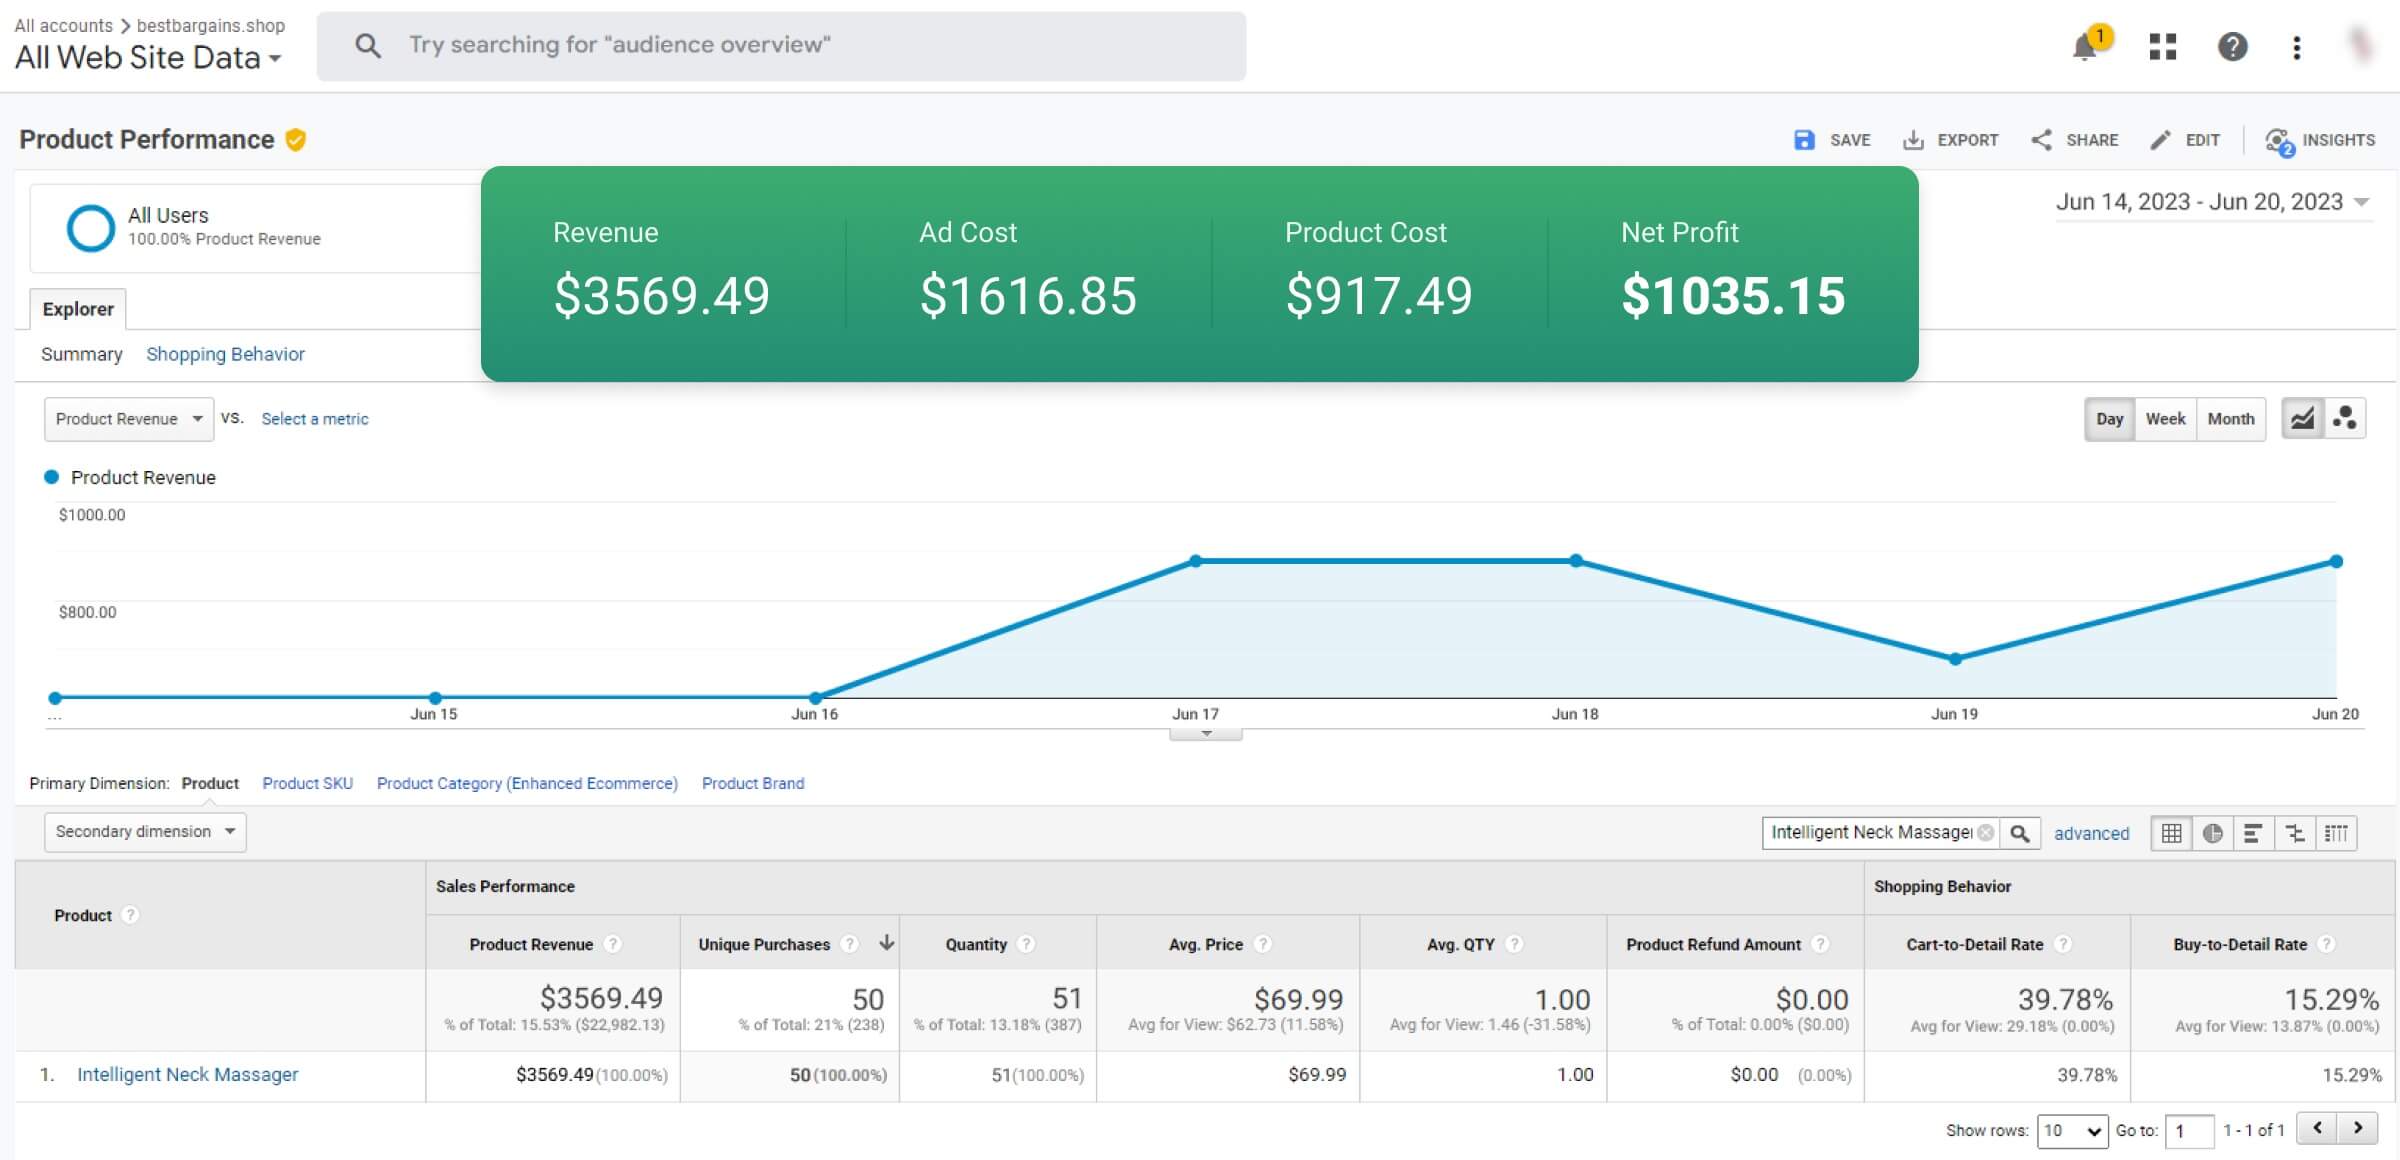Open the date range selector
This screenshot has height=1160, width=2400.
2212,202
